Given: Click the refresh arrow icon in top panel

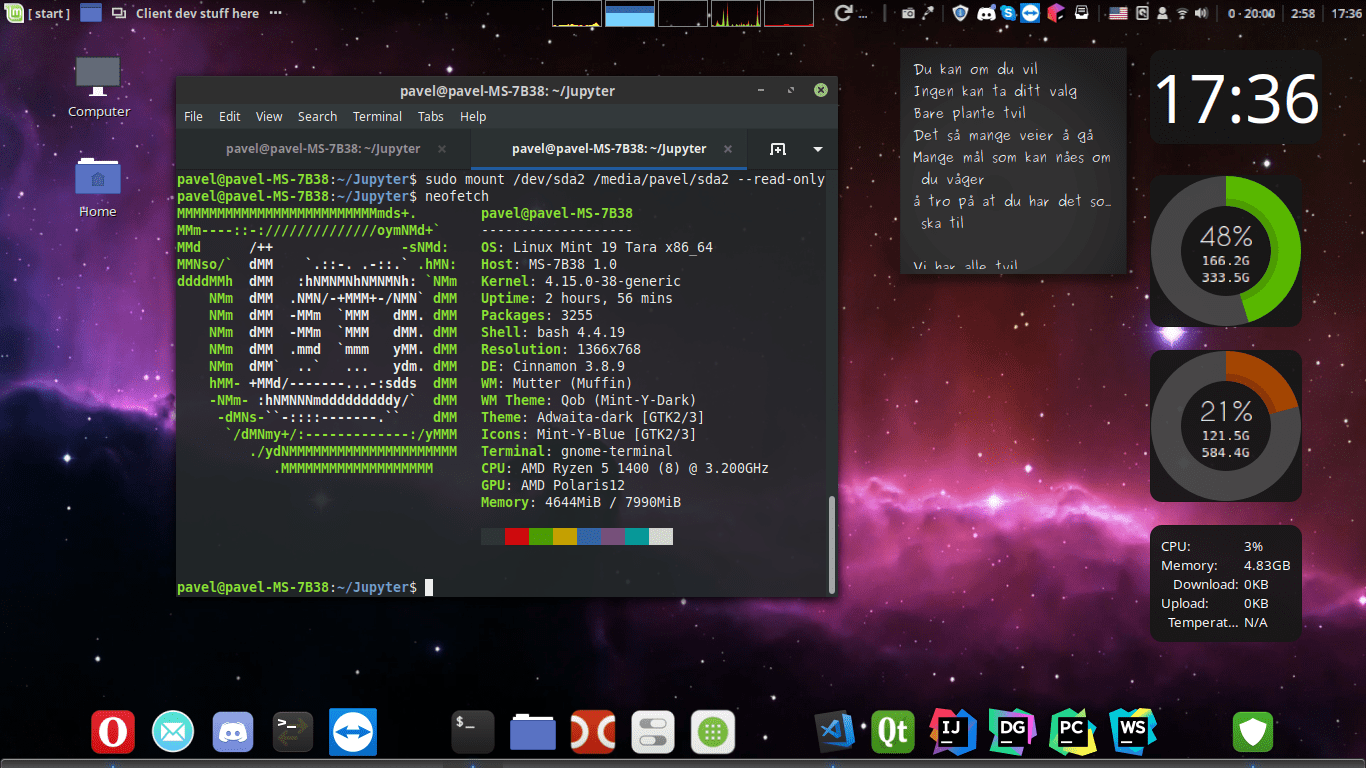Looking at the screenshot, I should click(x=845, y=13).
